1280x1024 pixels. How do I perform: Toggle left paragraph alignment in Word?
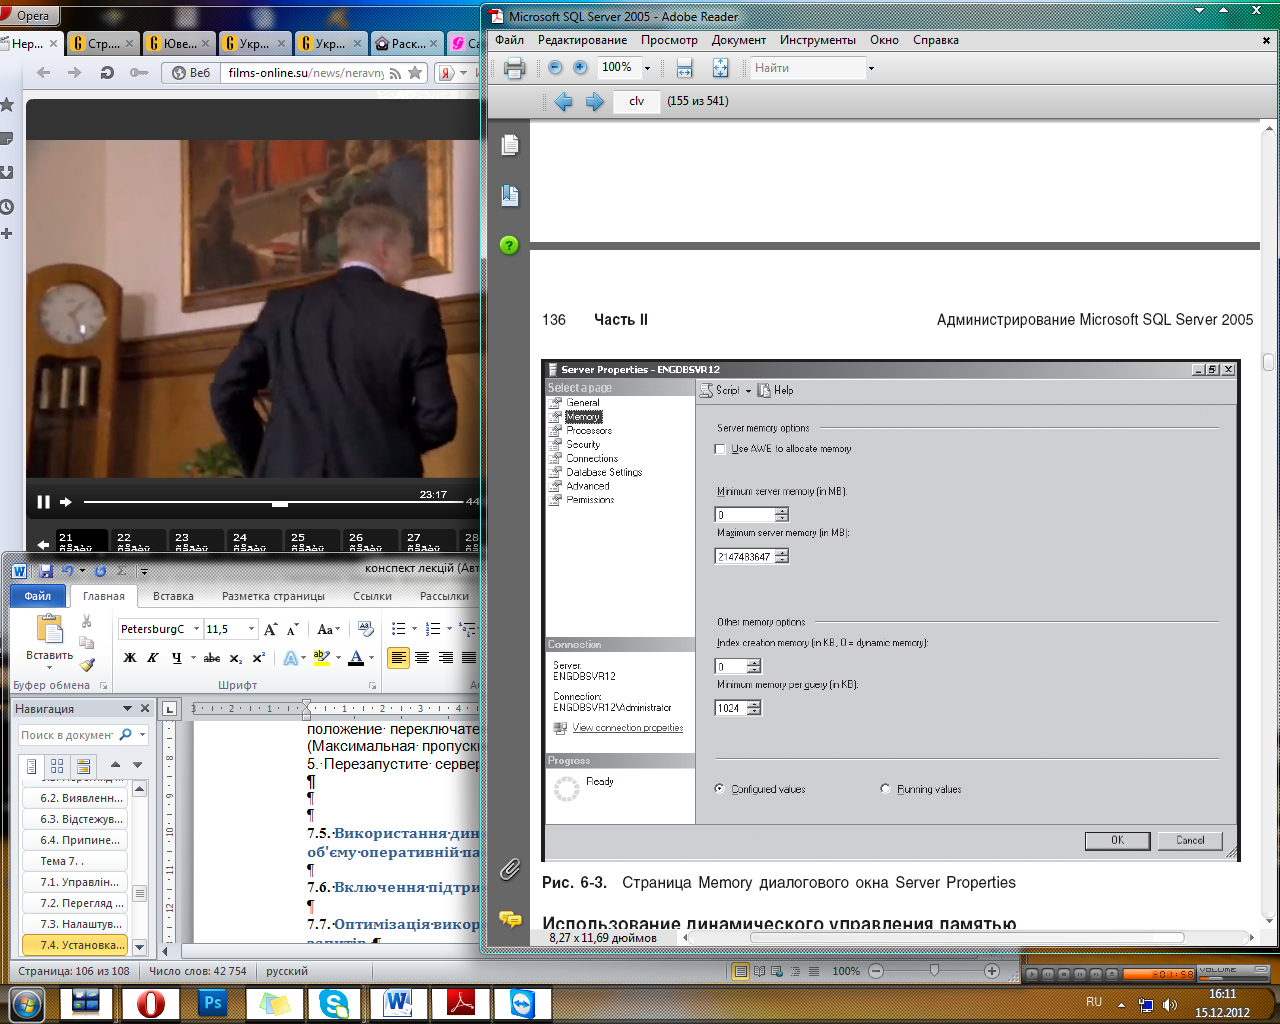[398, 658]
